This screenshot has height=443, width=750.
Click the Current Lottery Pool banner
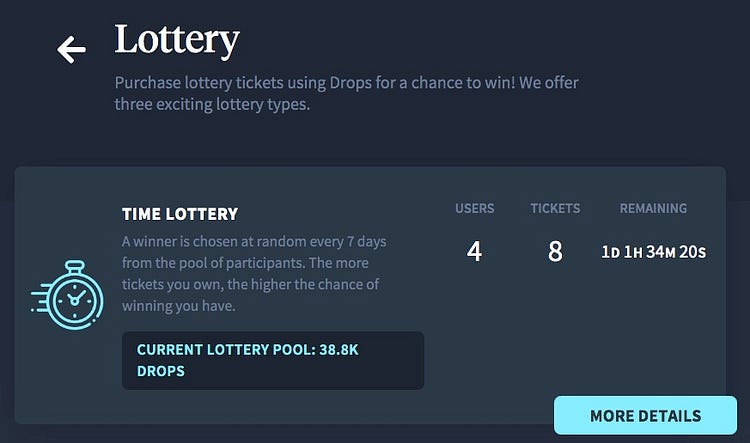pyautogui.click(x=273, y=360)
